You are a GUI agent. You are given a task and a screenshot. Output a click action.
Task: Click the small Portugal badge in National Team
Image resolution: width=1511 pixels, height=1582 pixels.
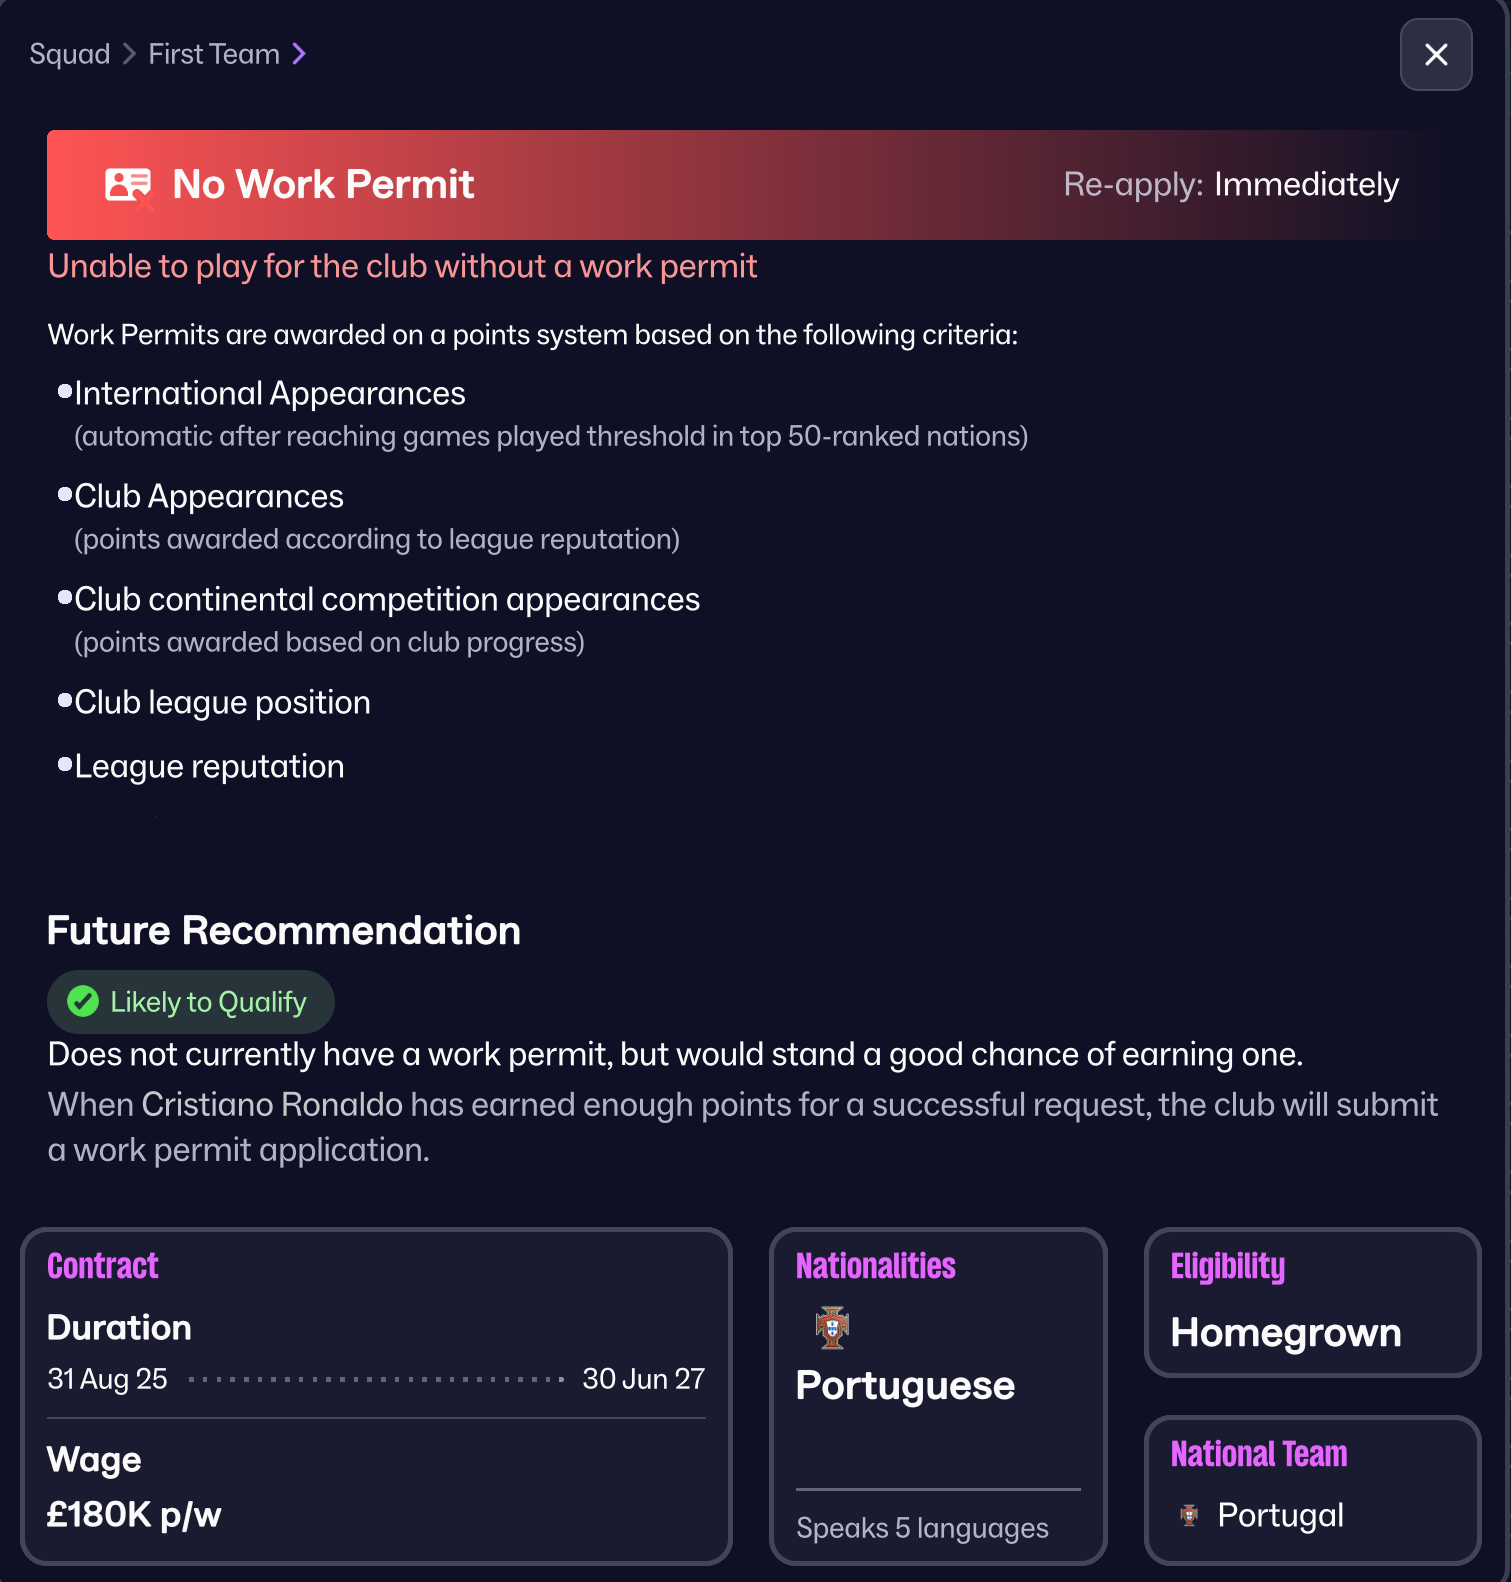[x=1189, y=1515]
